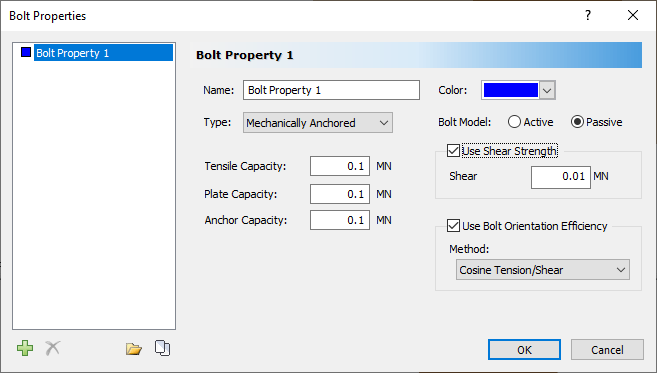Click the Tensile Capacity label

click(245, 166)
